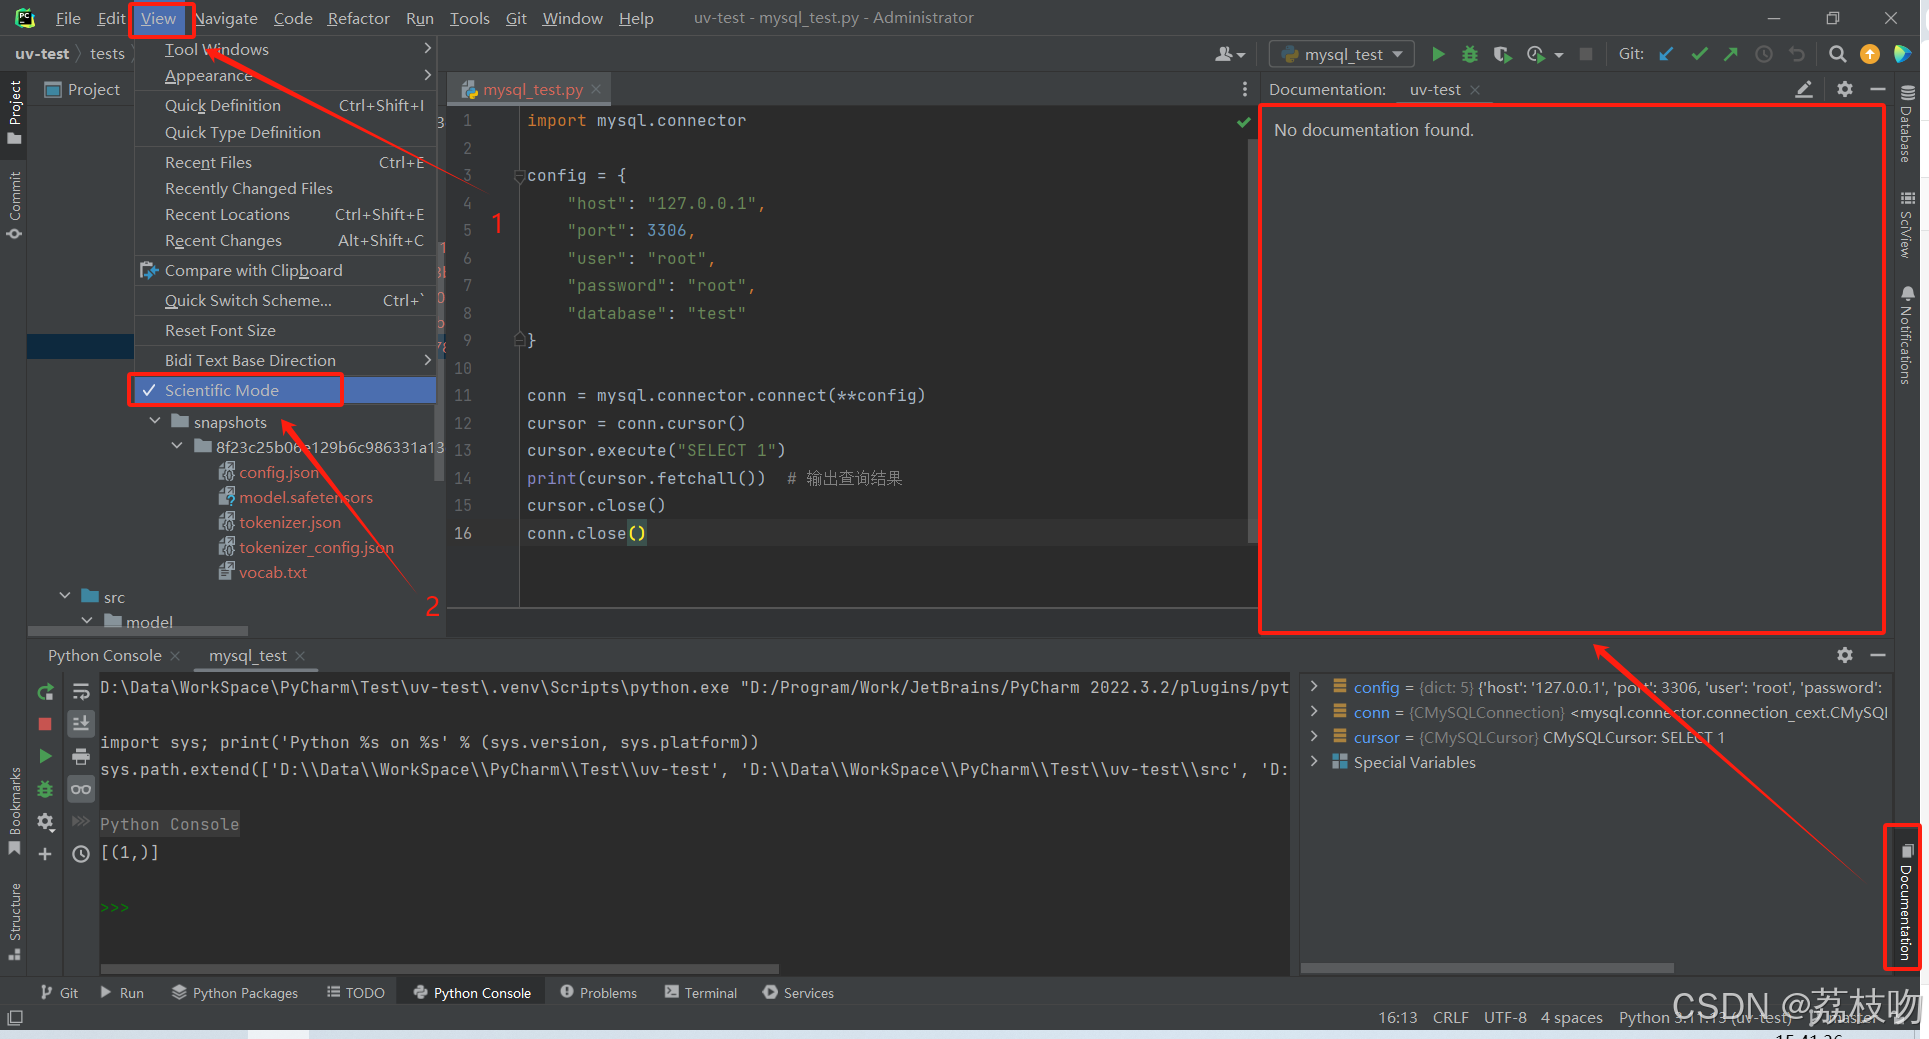
Task: Hide the Documentation panel with minus icon
Action: point(1878,89)
